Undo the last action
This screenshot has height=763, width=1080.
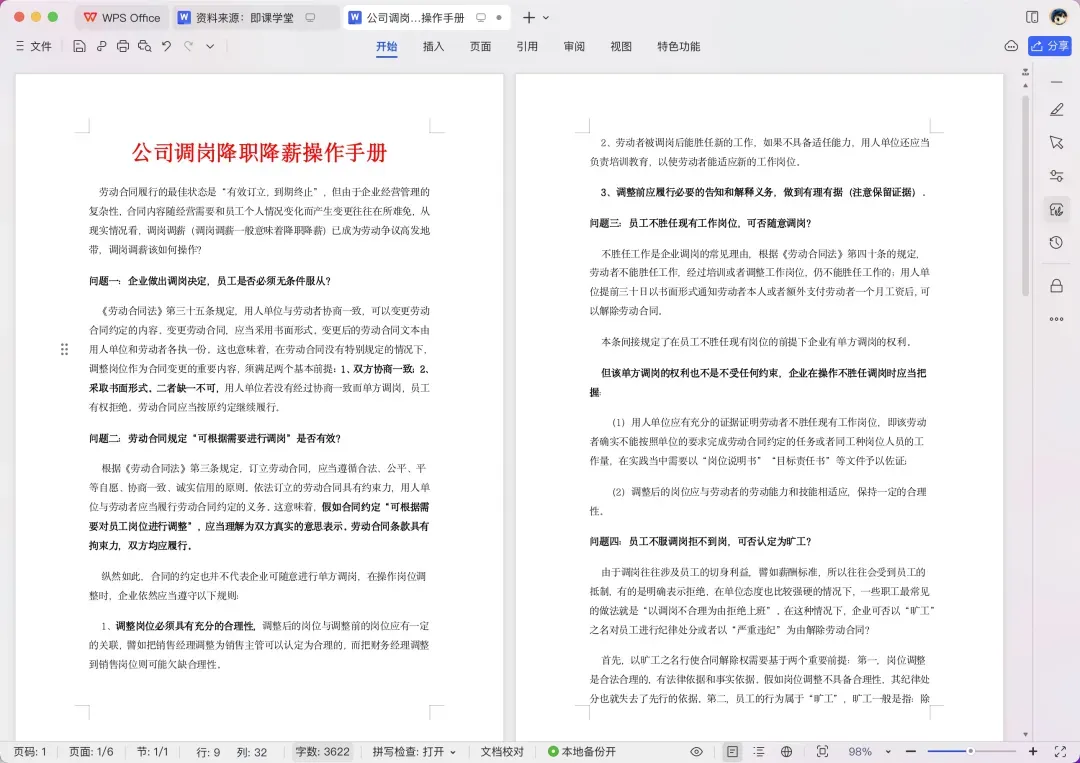[166, 46]
